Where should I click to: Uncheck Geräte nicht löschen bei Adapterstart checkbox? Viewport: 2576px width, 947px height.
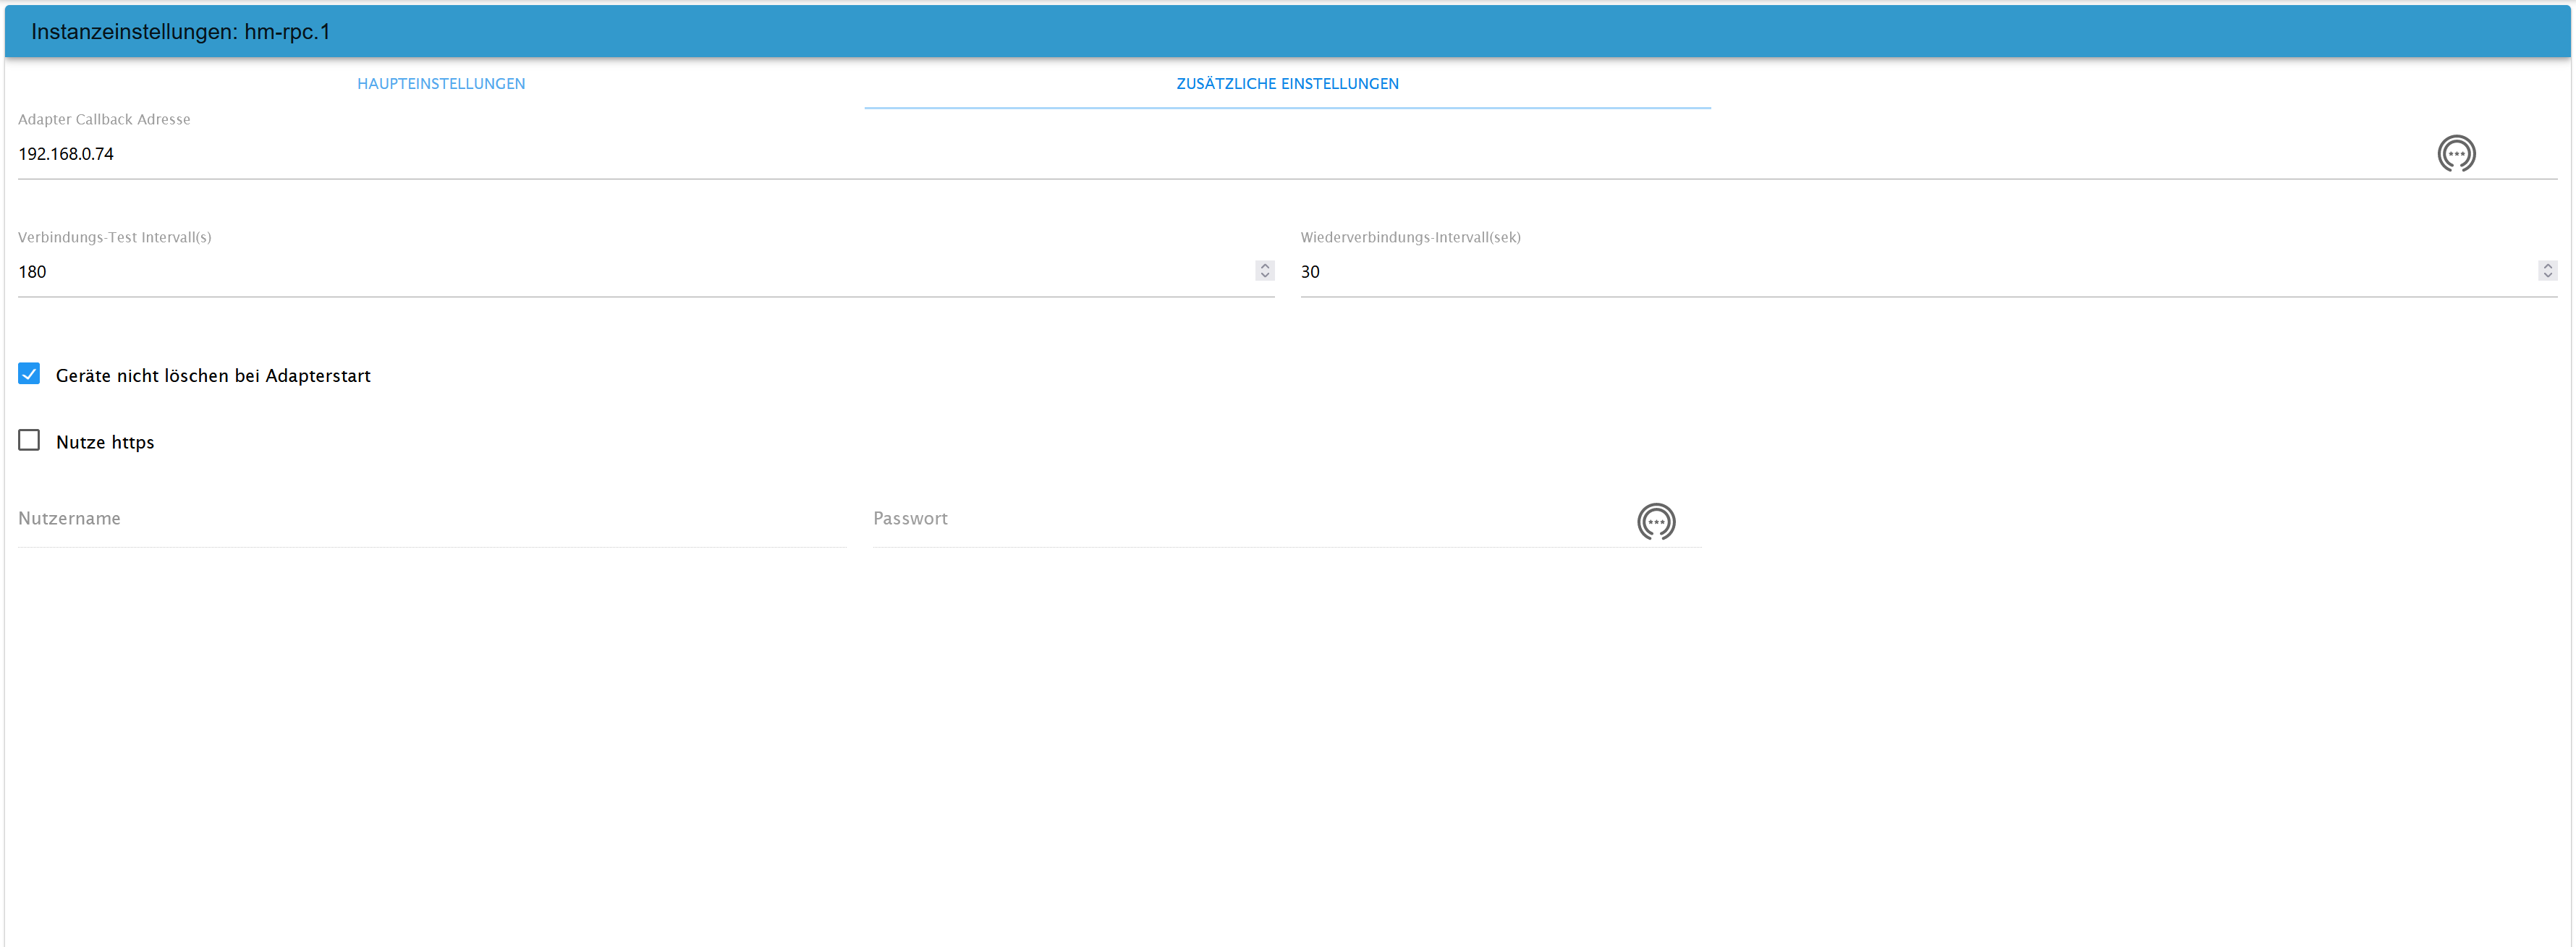[29, 374]
